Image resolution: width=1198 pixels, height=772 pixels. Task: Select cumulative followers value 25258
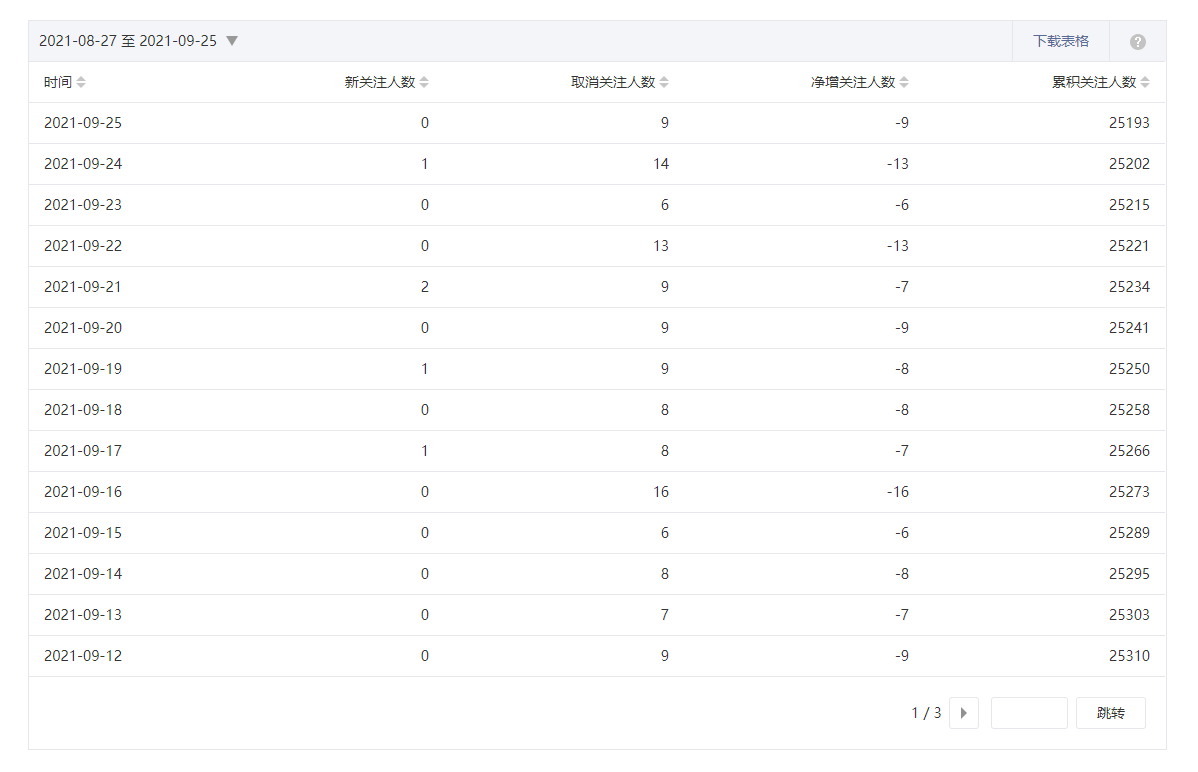coord(1129,410)
